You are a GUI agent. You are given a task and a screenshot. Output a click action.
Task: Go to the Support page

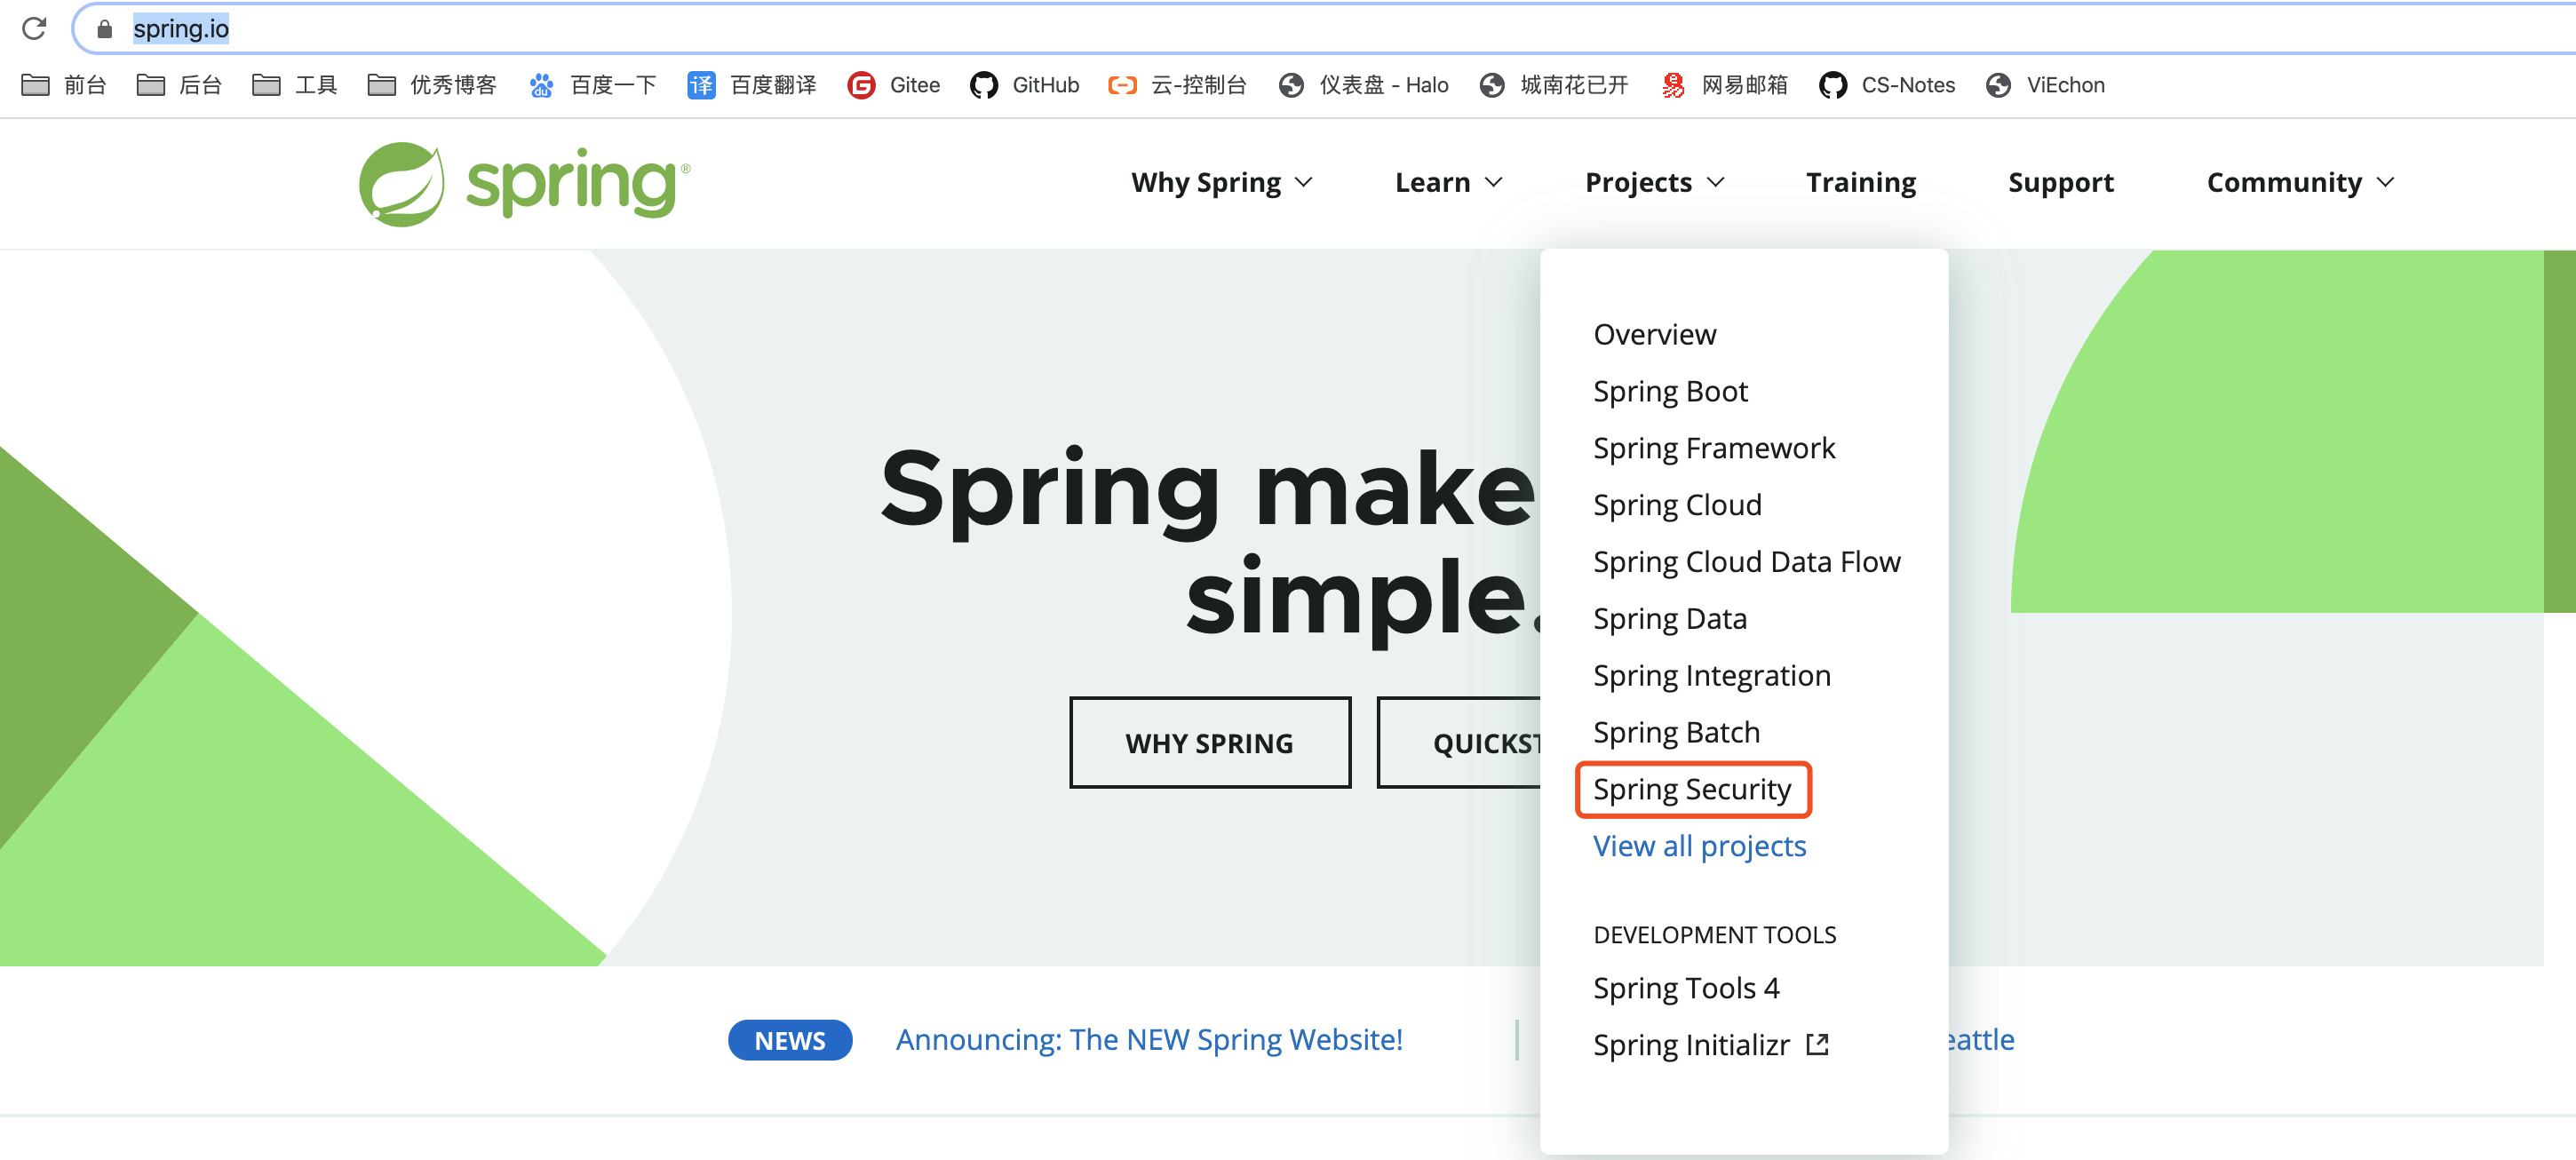click(x=2061, y=182)
